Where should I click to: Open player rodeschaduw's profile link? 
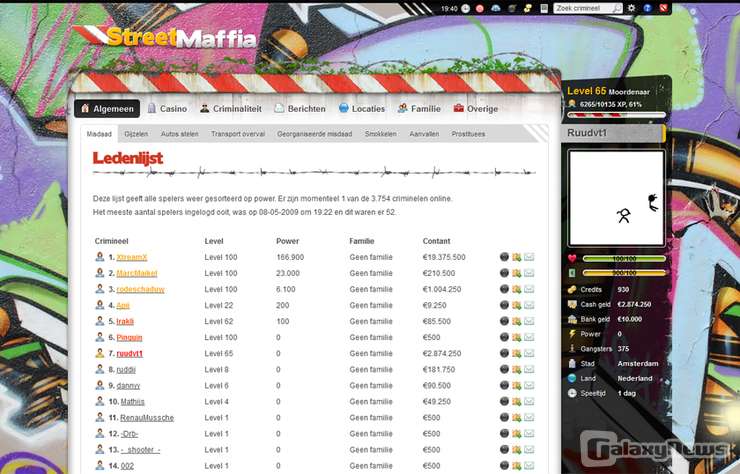tap(141, 289)
